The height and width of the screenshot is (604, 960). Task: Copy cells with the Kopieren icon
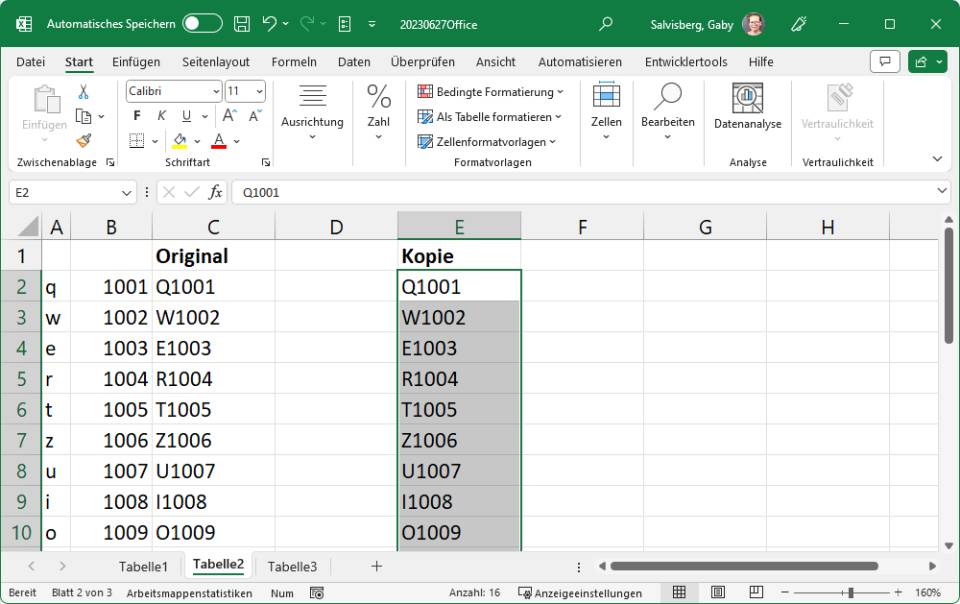pos(84,114)
